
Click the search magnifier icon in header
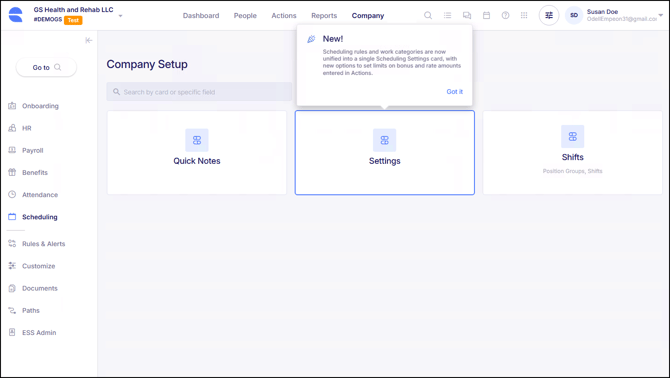click(428, 15)
